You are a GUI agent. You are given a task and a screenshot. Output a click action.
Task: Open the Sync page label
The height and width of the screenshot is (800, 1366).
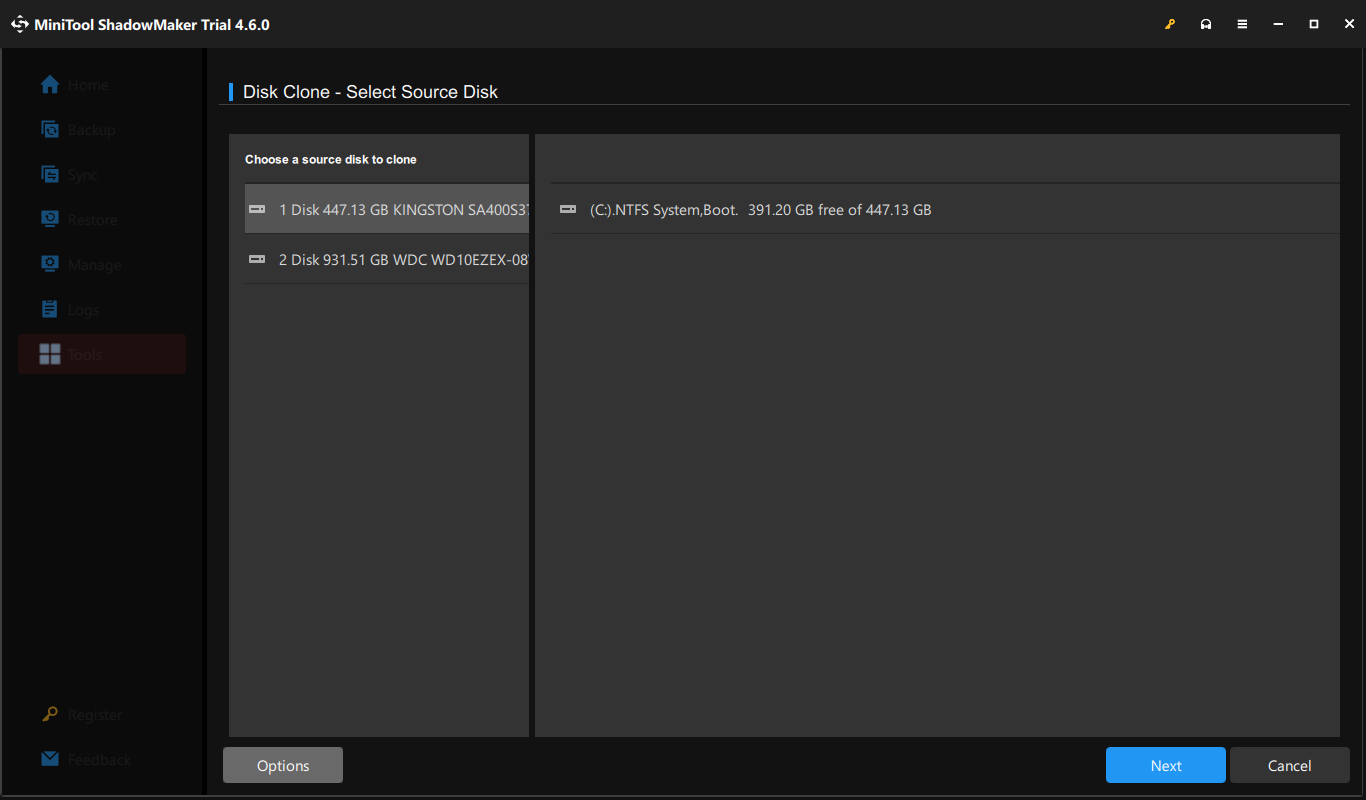(83, 175)
